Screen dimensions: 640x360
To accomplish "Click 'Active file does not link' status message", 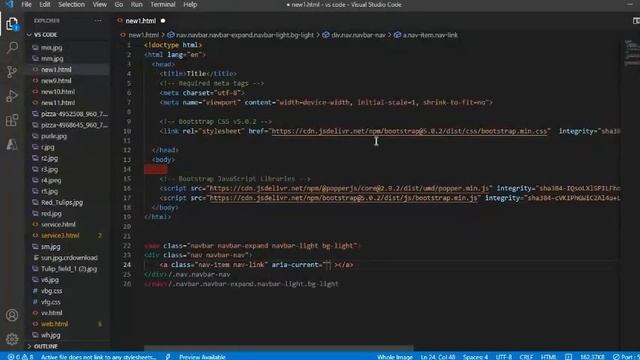I will tap(98, 357).
